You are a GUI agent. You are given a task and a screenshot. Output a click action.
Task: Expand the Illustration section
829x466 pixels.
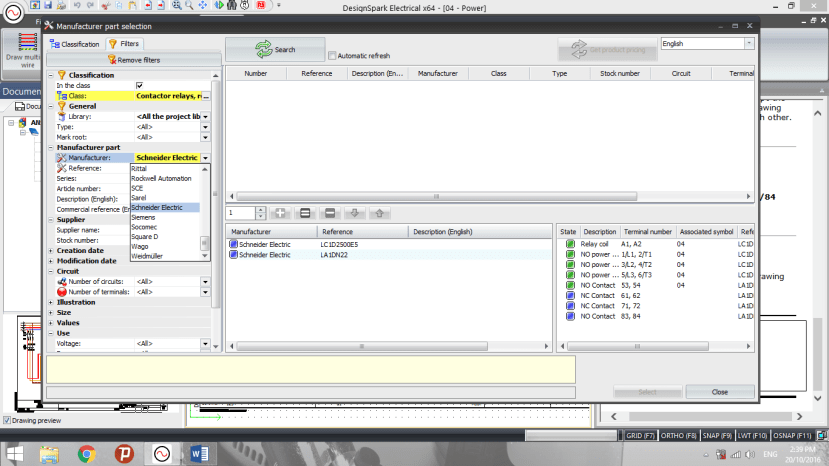(51, 302)
